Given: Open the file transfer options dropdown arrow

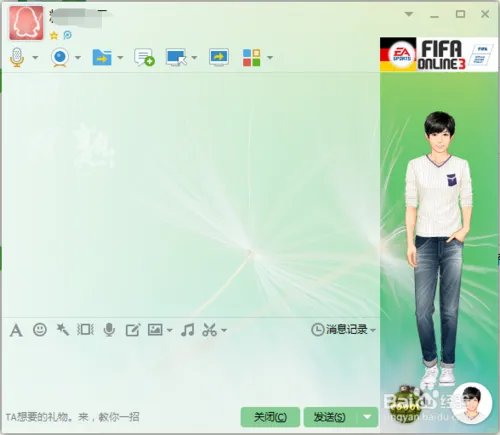Looking at the screenshot, I should click(x=120, y=57).
